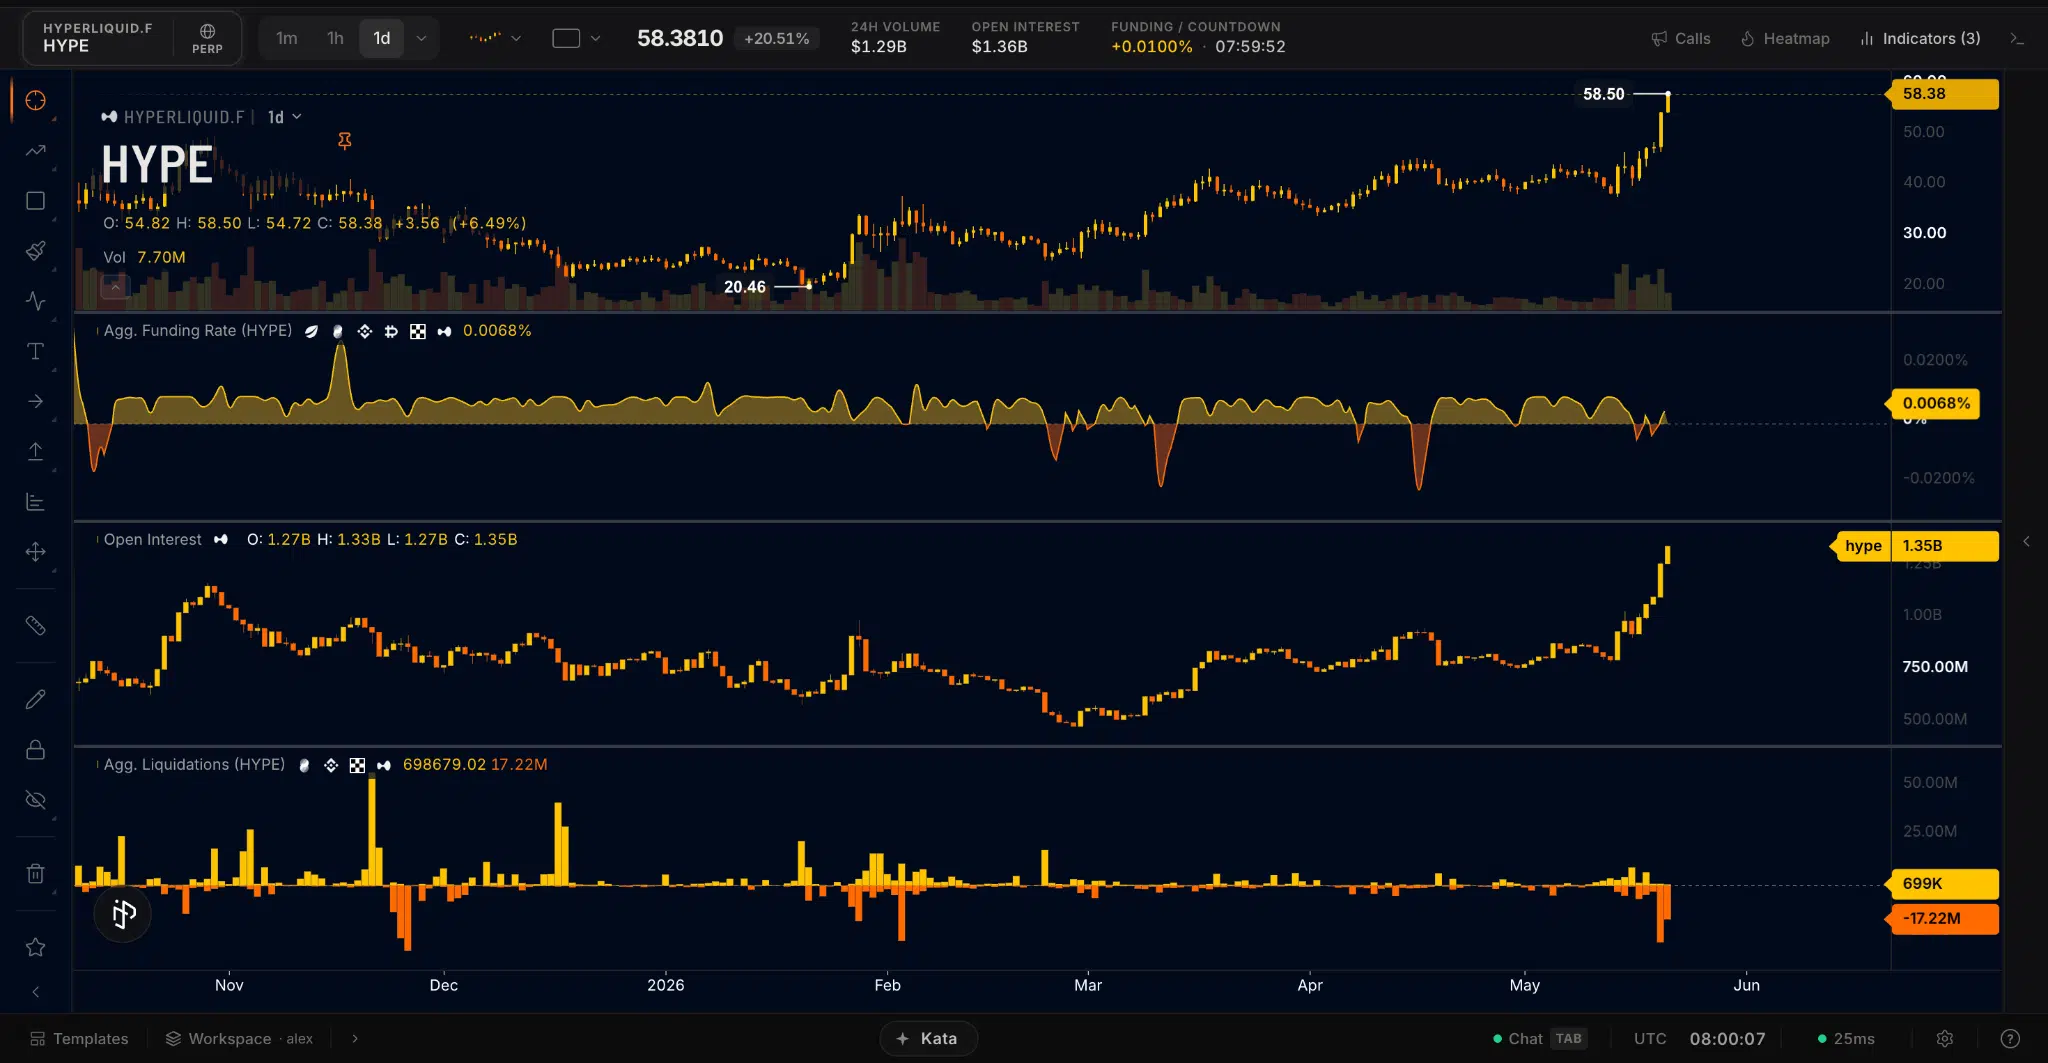Image resolution: width=2048 pixels, height=1063 pixels.
Task: Click the PERP globe market type icon
Action: click(208, 39)
